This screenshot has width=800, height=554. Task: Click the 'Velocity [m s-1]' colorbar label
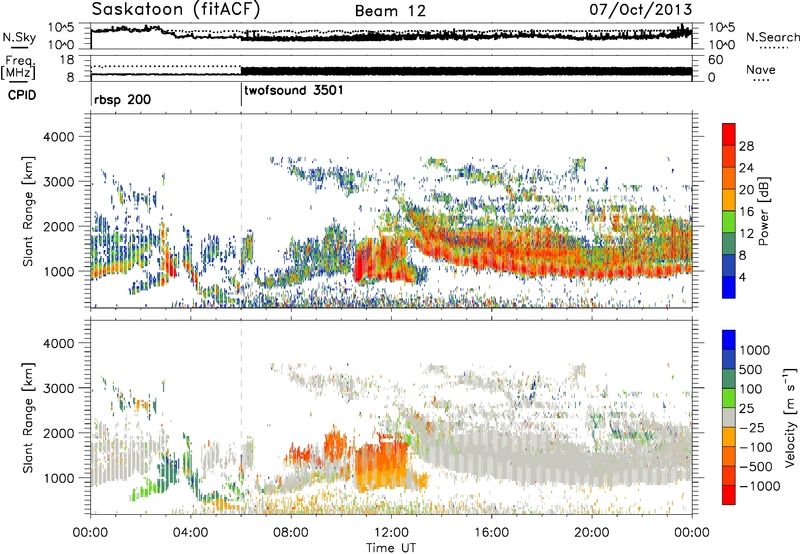[x=790, y=417]
